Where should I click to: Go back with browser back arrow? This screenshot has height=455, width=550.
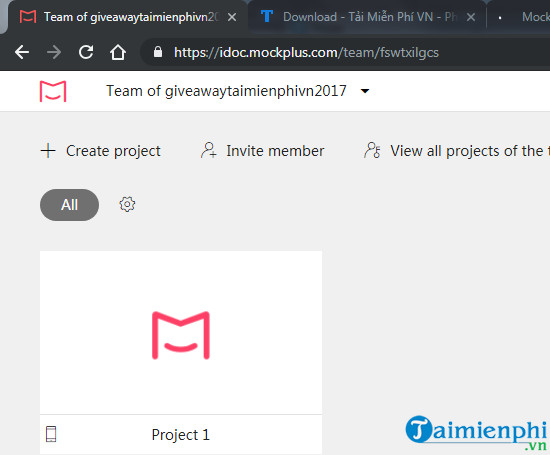click(22, 53)
